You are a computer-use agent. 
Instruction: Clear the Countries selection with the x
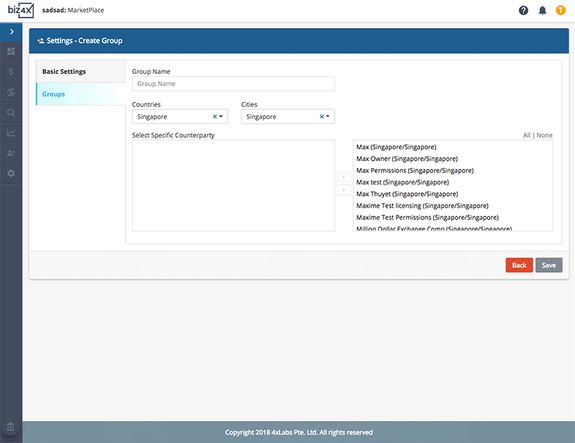pyautogui.click(x=215, y=117)
